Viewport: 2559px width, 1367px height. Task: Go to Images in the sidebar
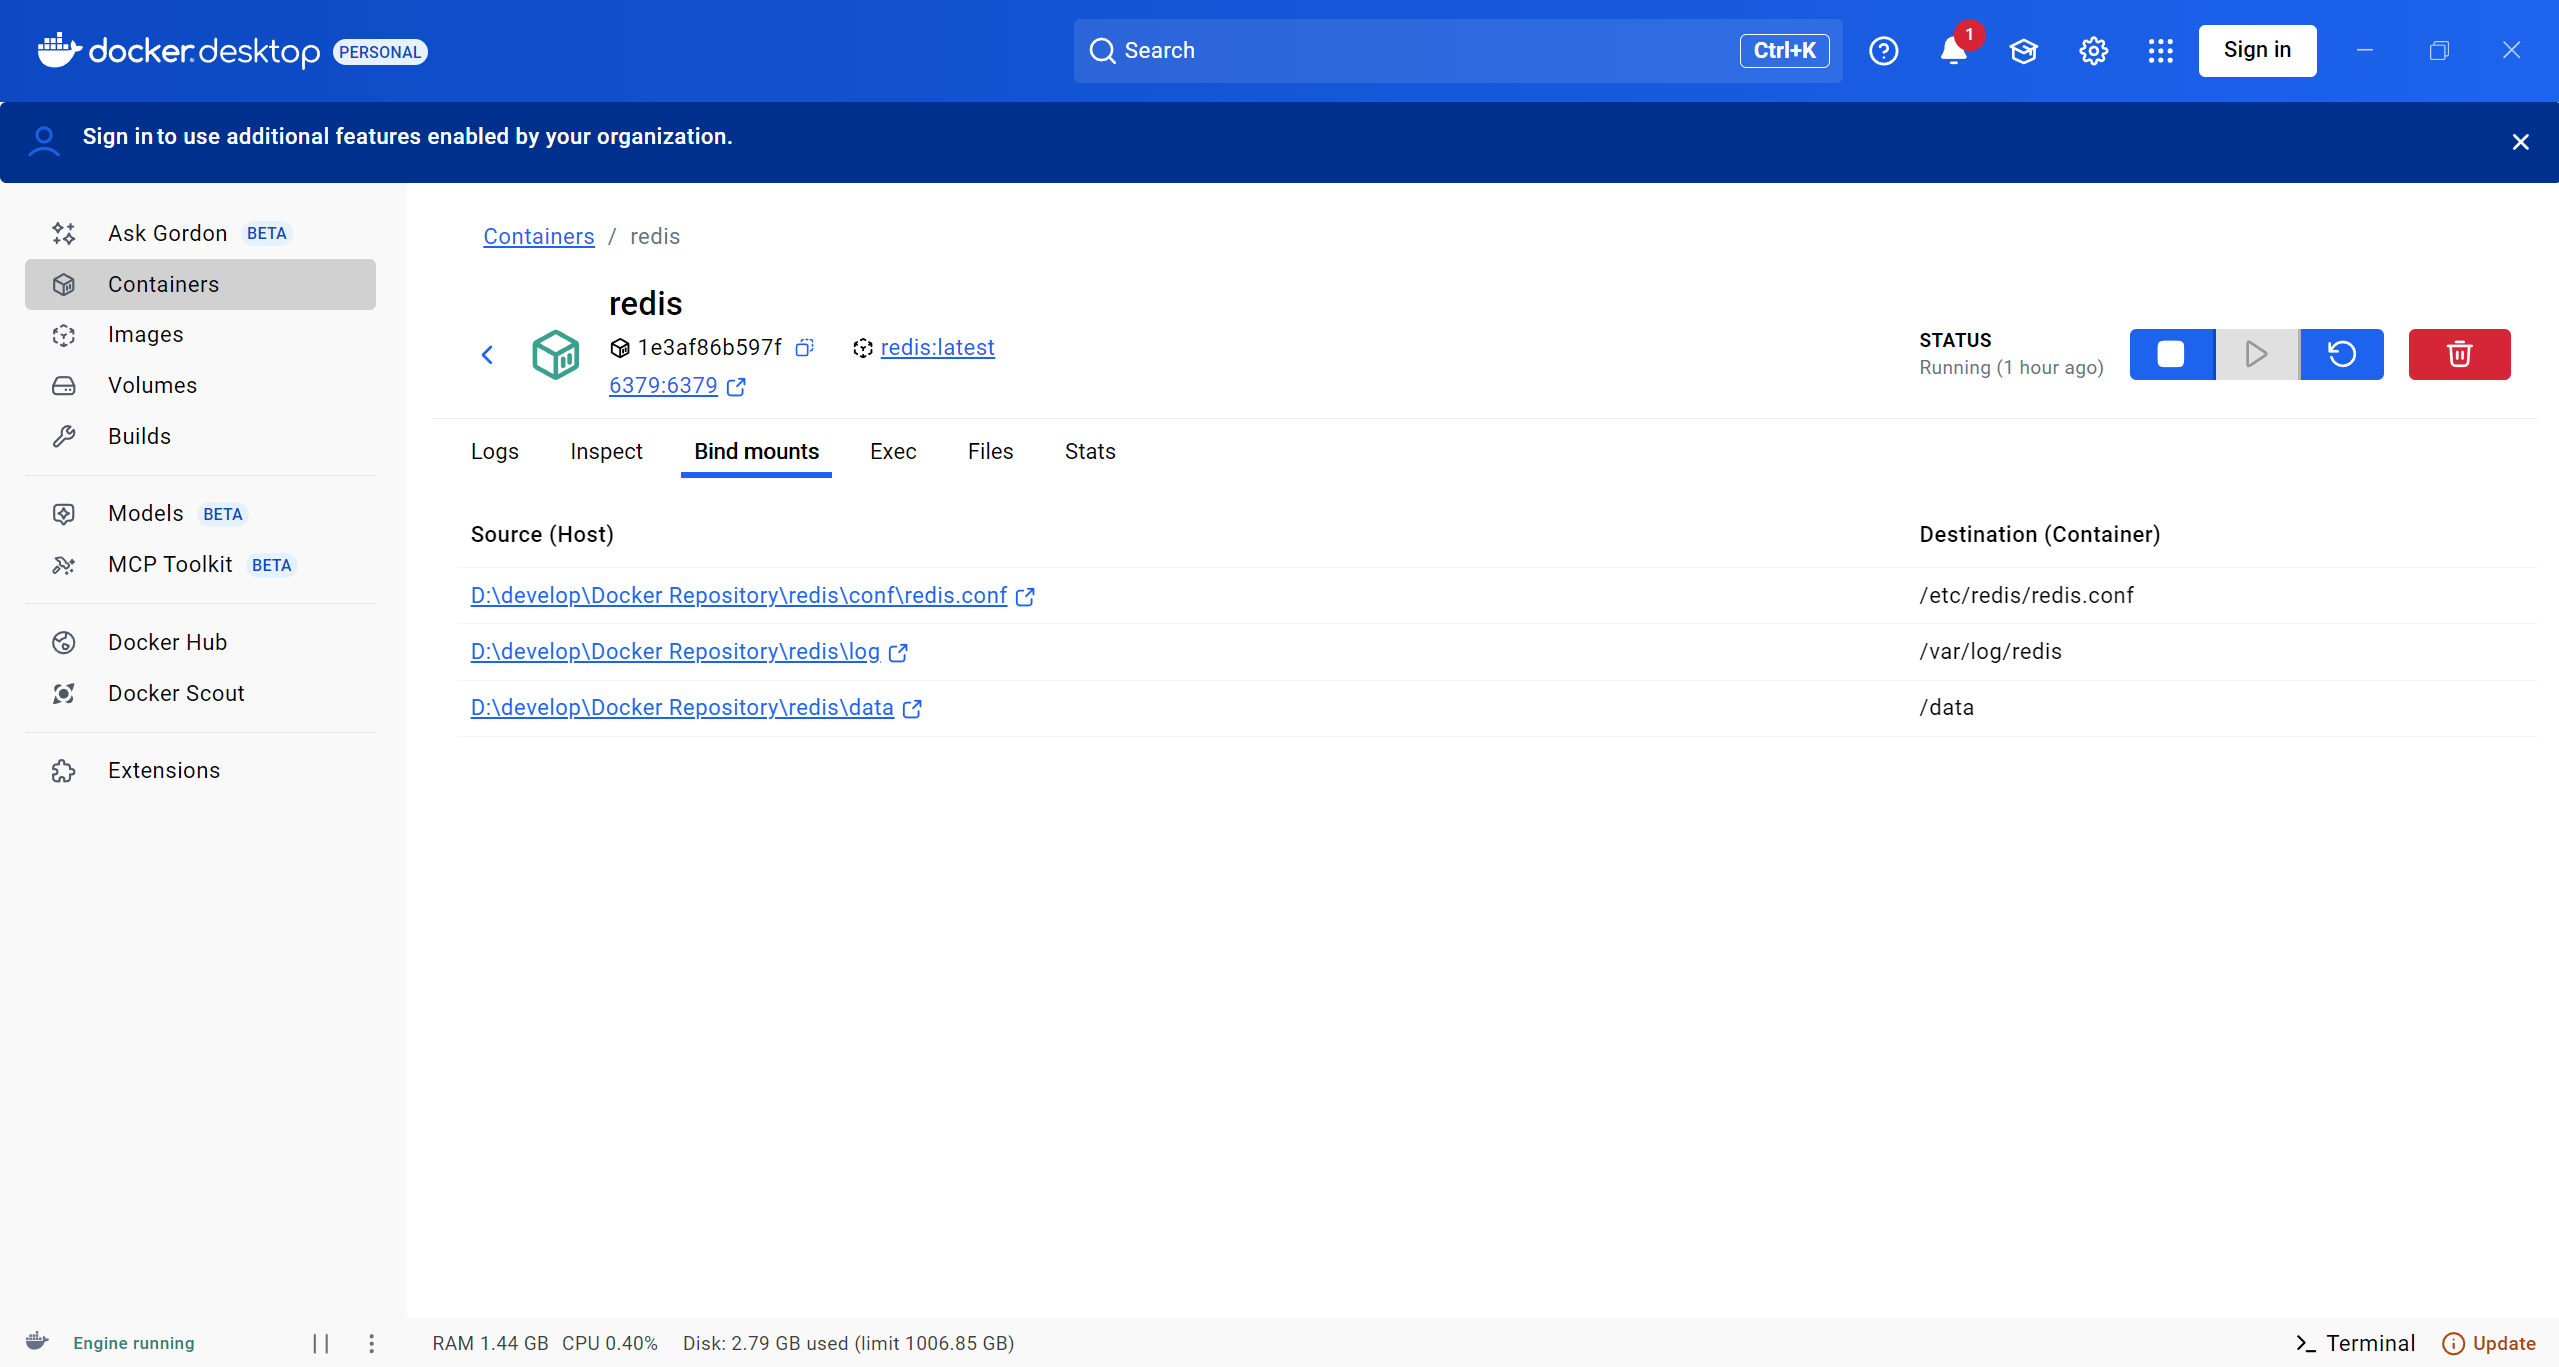point(200,335)
